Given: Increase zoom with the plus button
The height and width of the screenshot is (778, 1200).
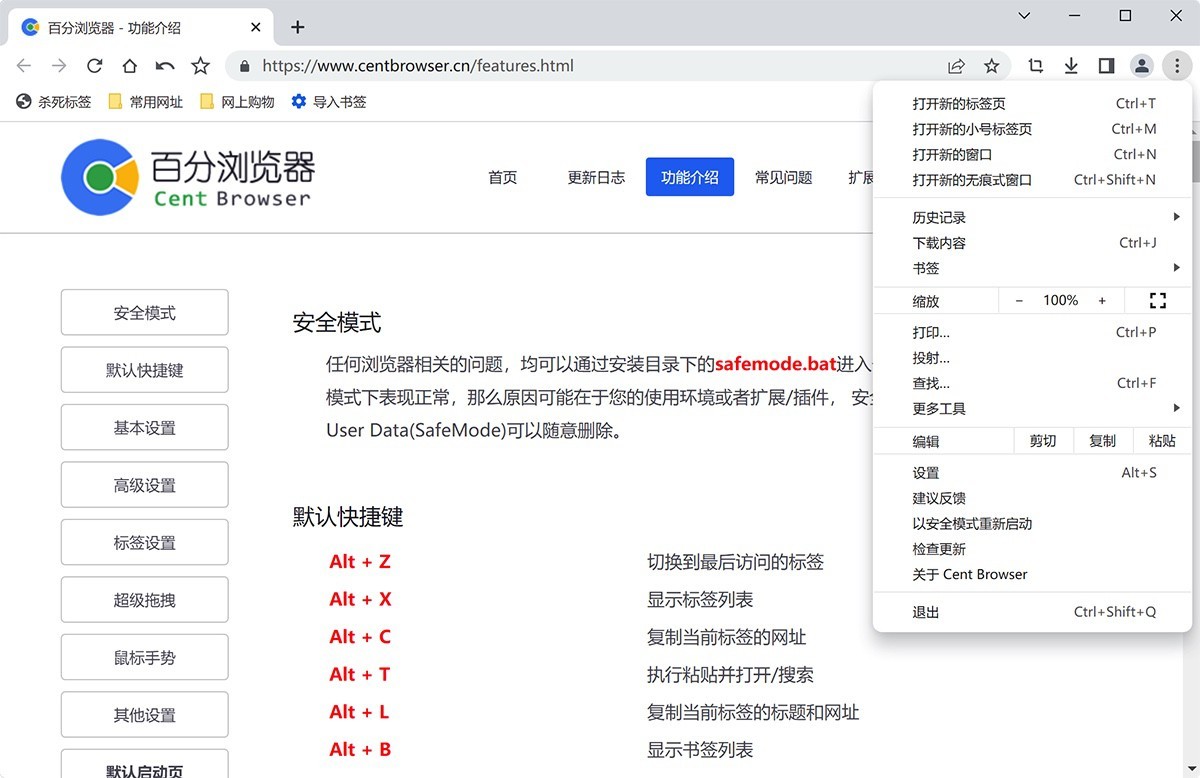Looking at the screenshot, I should click(x=1102, y=301).
